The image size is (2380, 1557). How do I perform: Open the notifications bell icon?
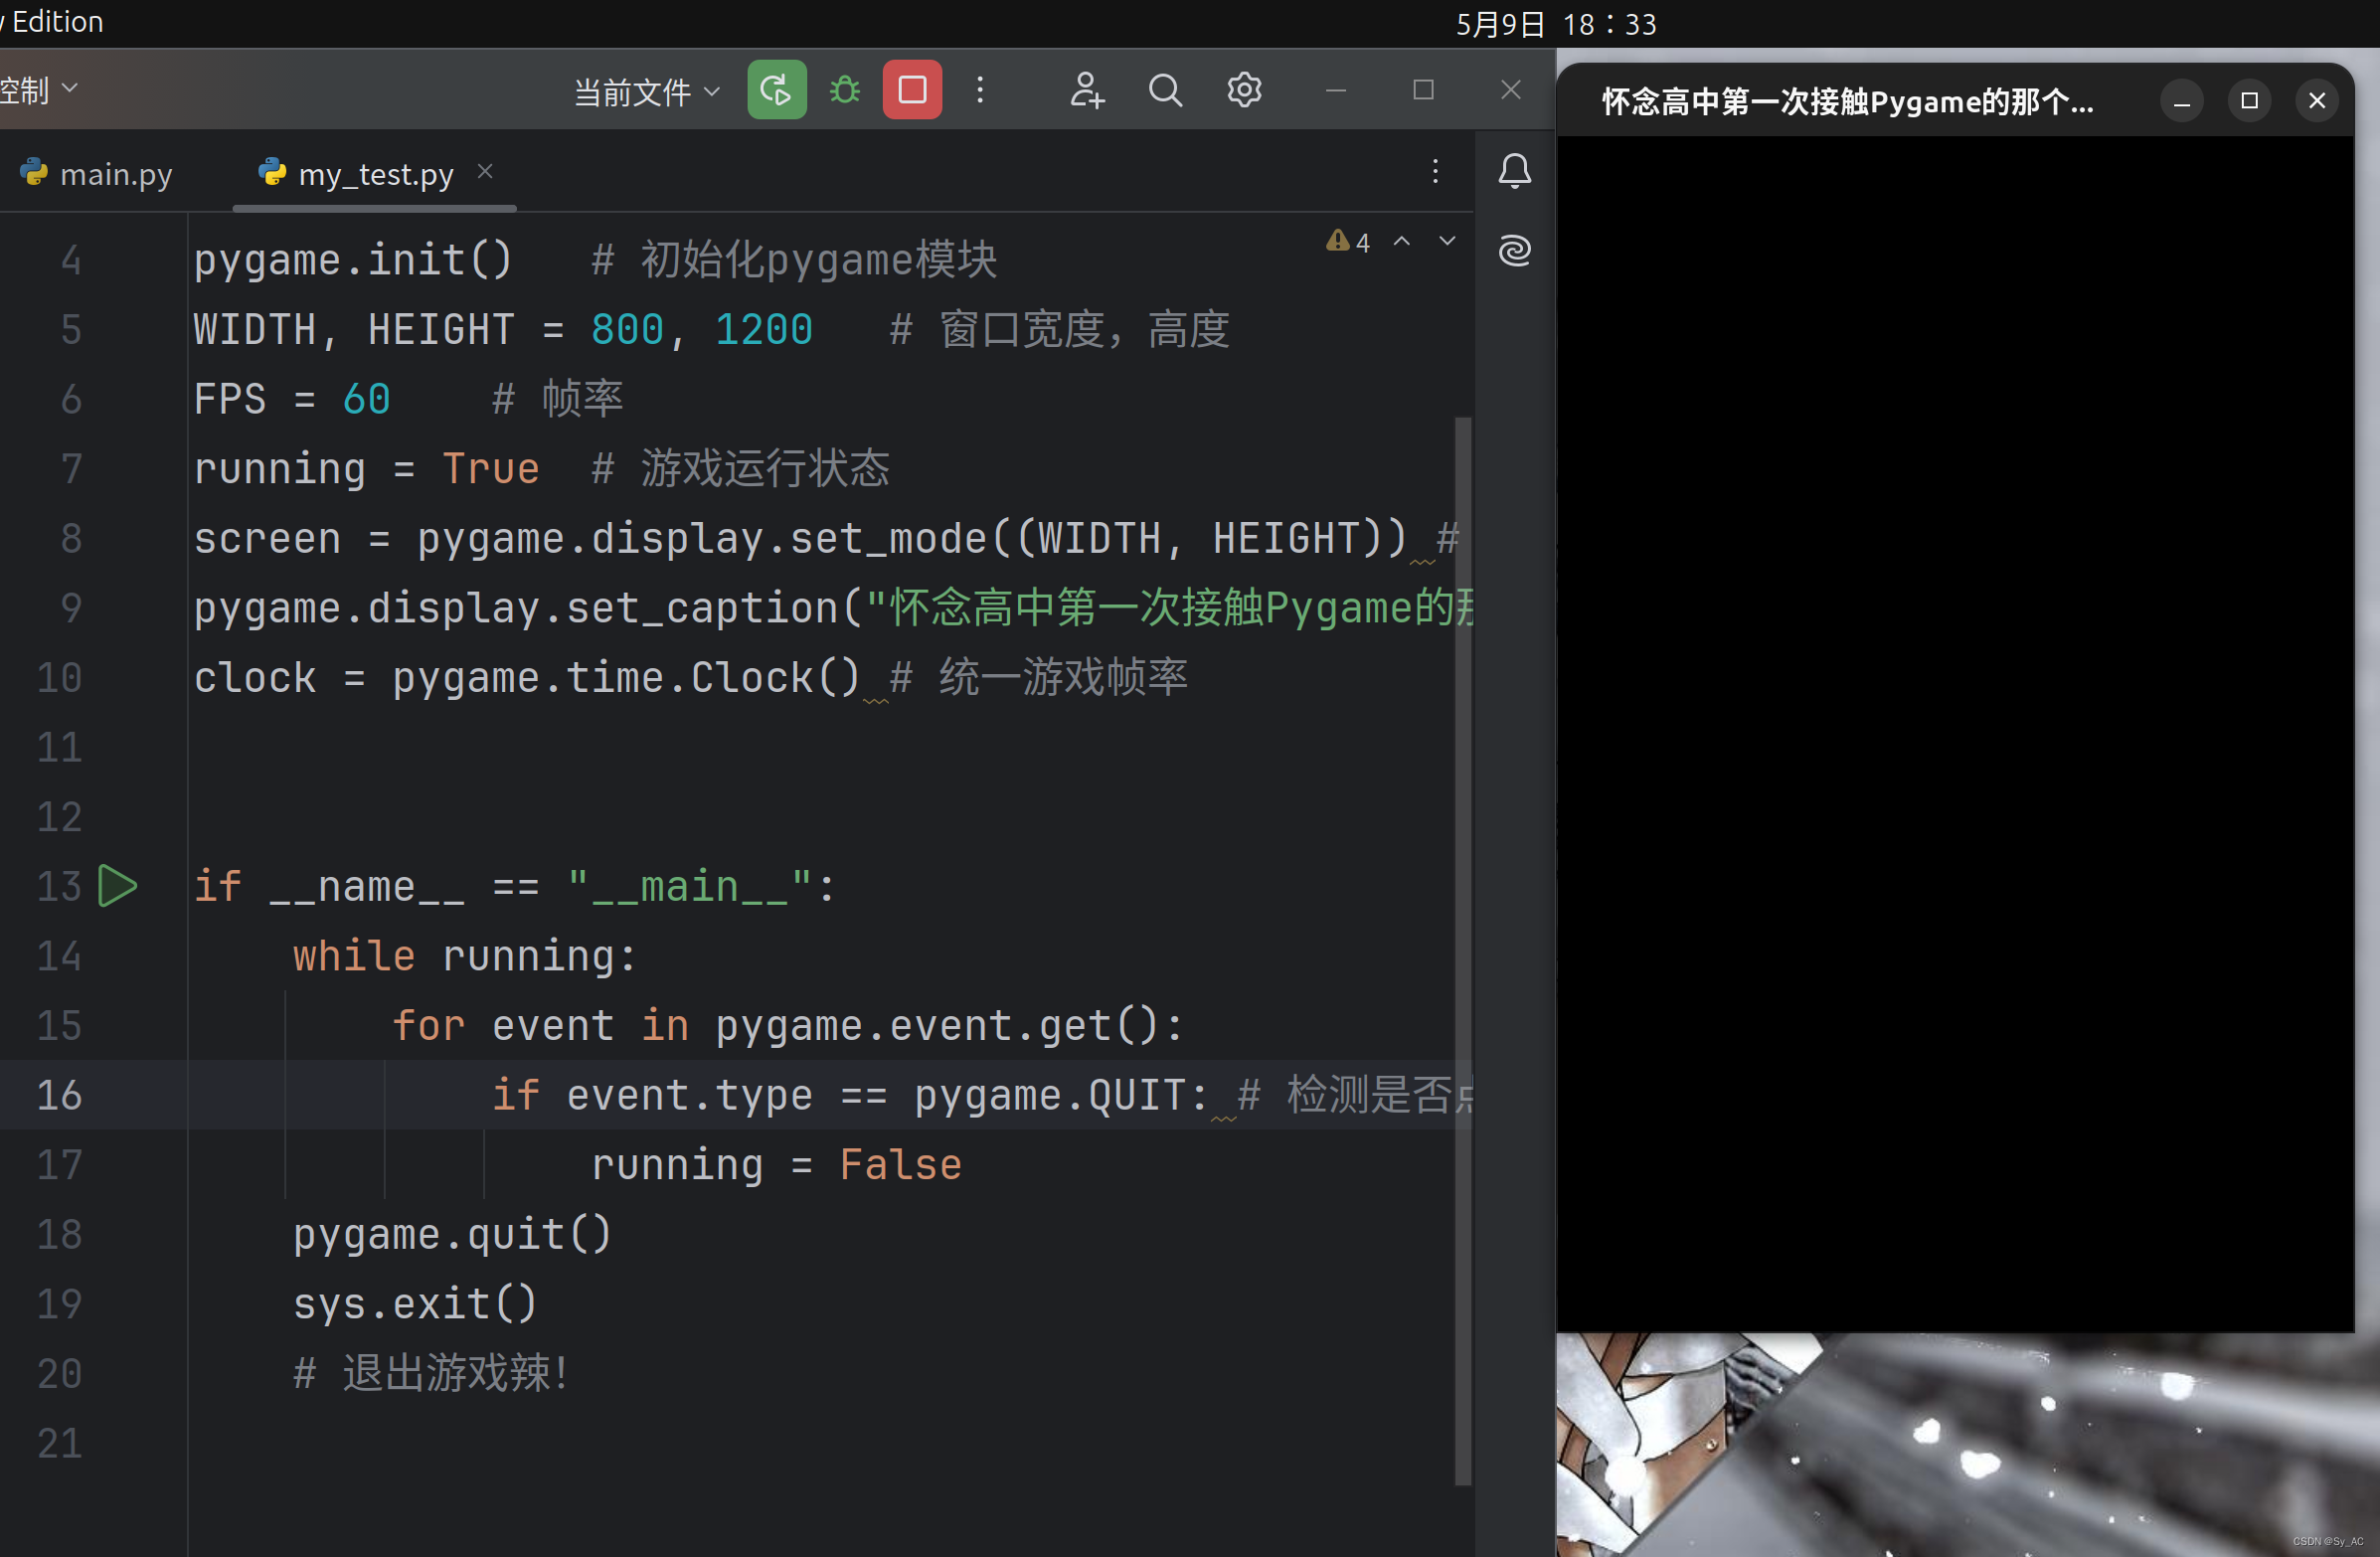coord(1515,170)
